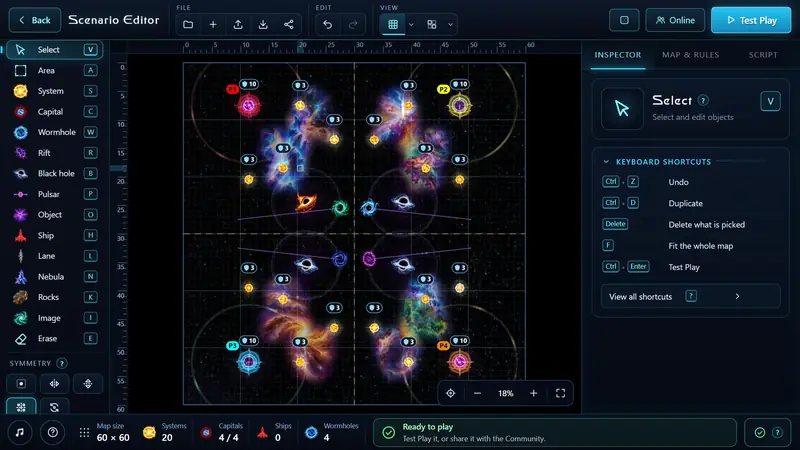Select the green wormhole on the map
This screenshot has width=800, height=450.
340,207
